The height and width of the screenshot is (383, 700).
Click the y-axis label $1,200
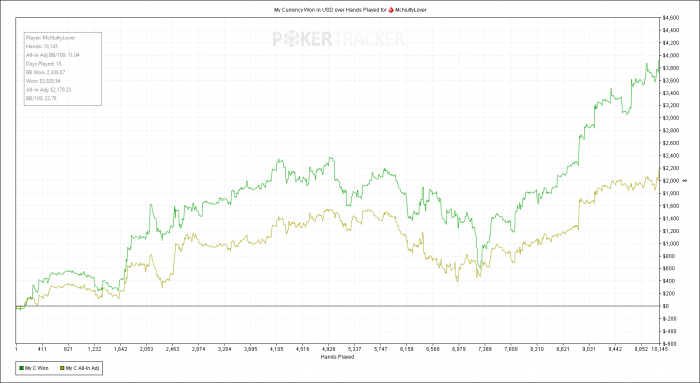671,231
